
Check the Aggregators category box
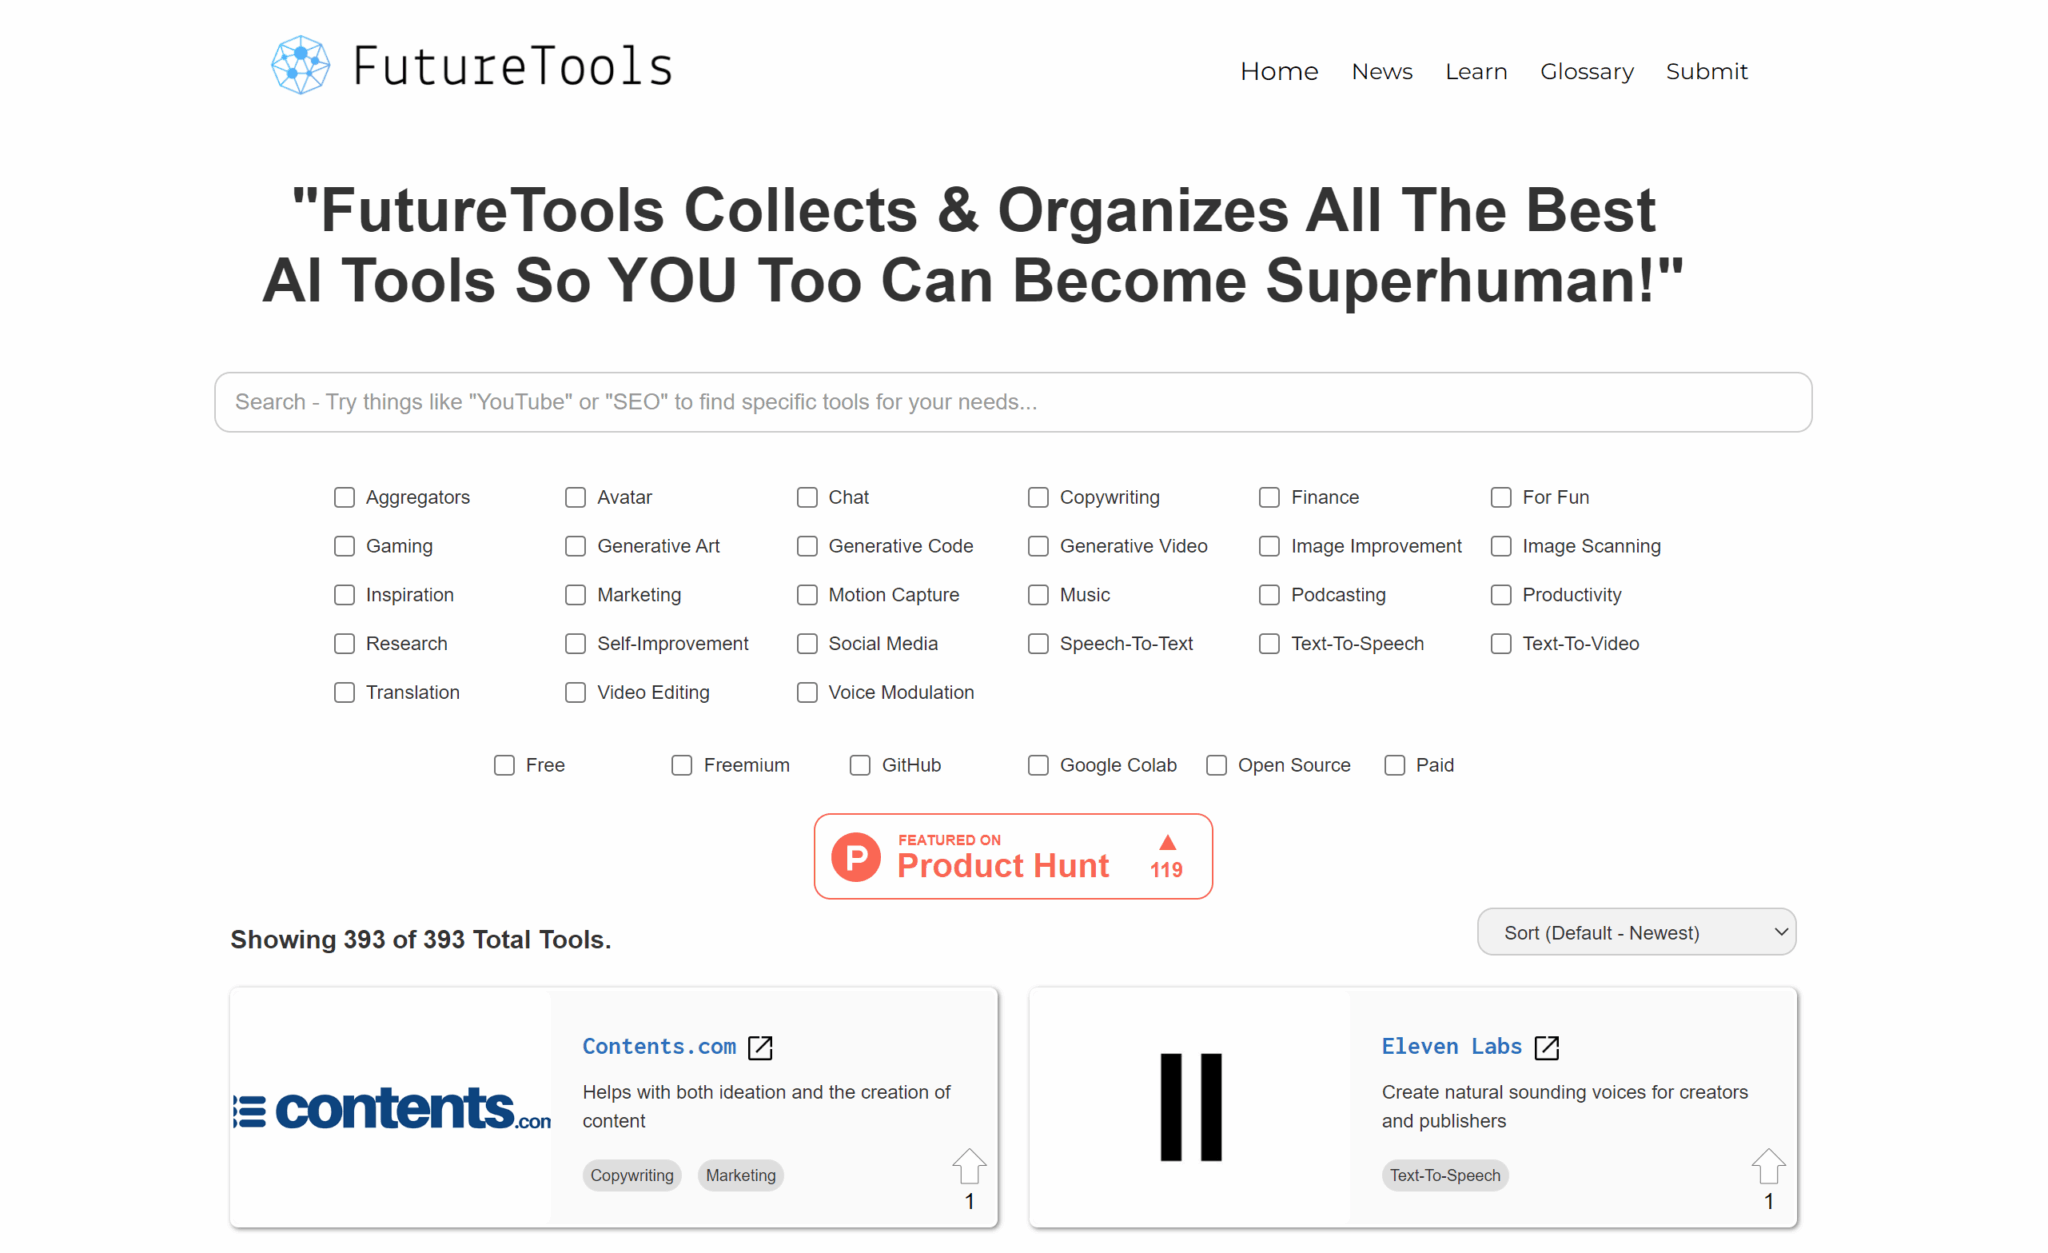coord(344,497)
